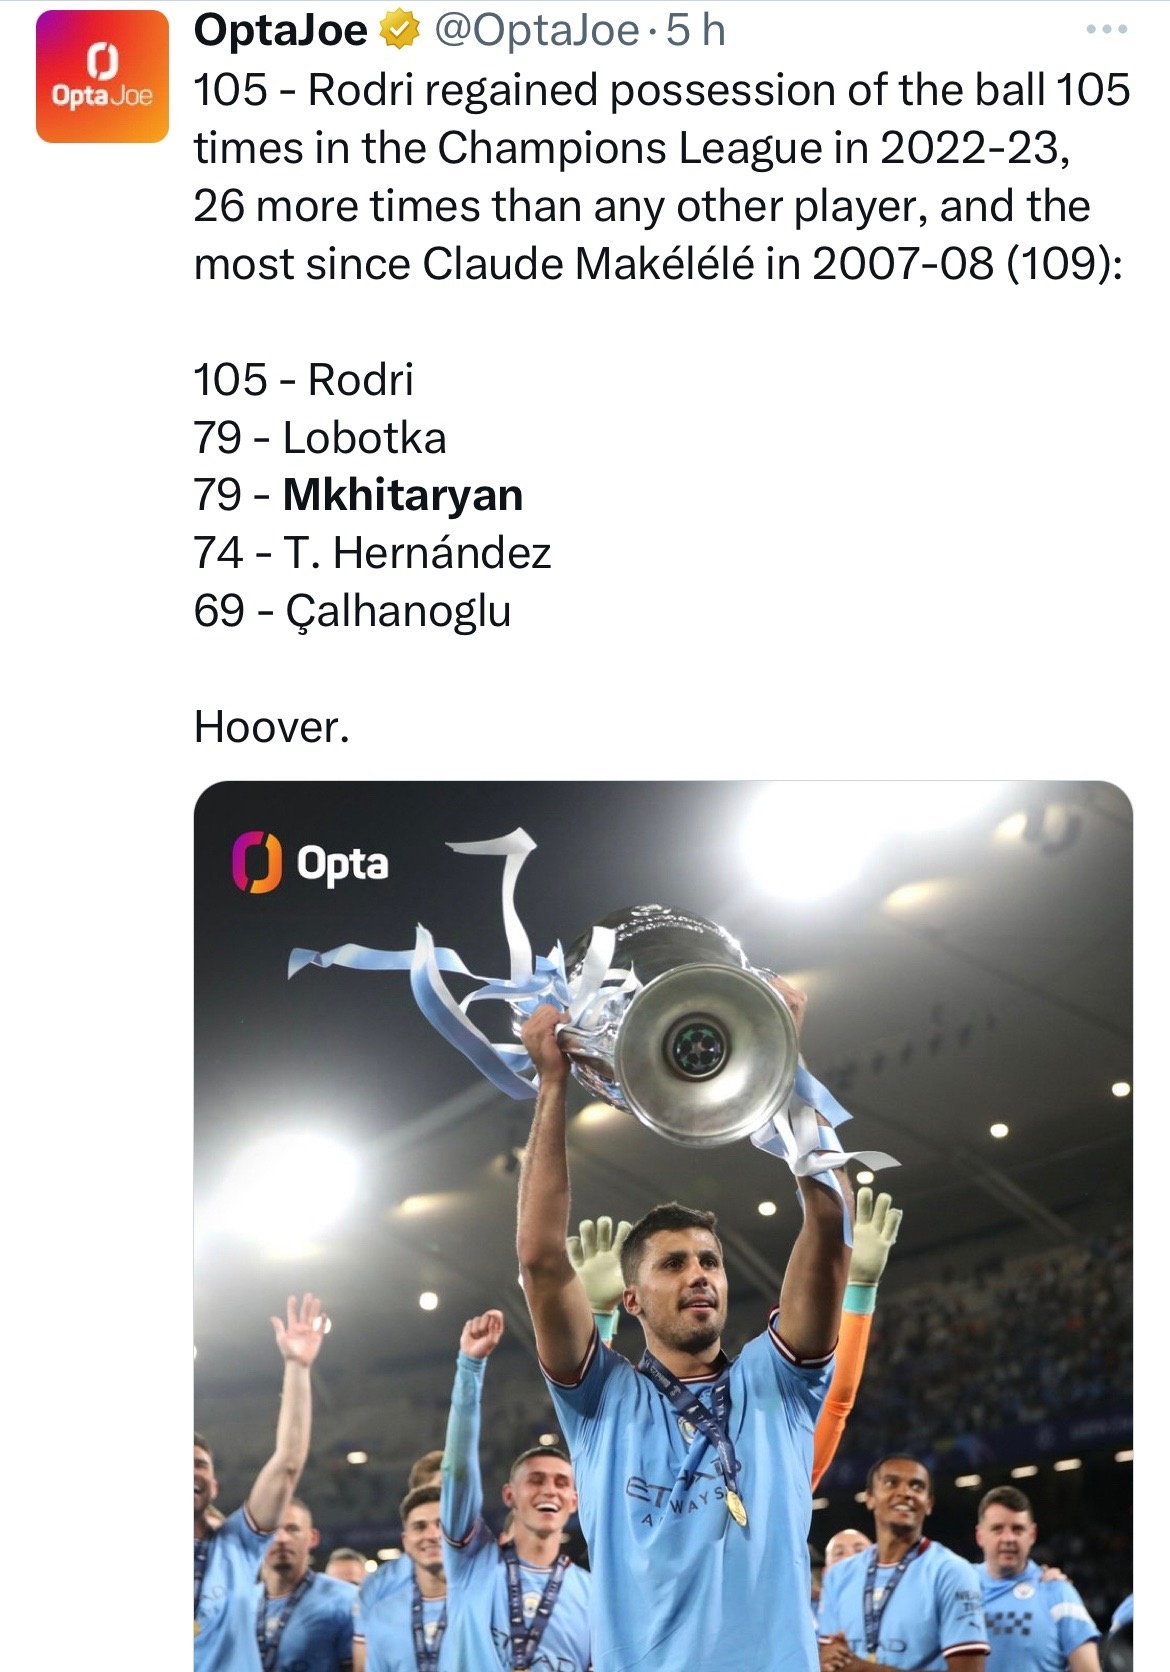Click the '79 - Lobotka' list line
The image size is (1170, 1672).
320,437
